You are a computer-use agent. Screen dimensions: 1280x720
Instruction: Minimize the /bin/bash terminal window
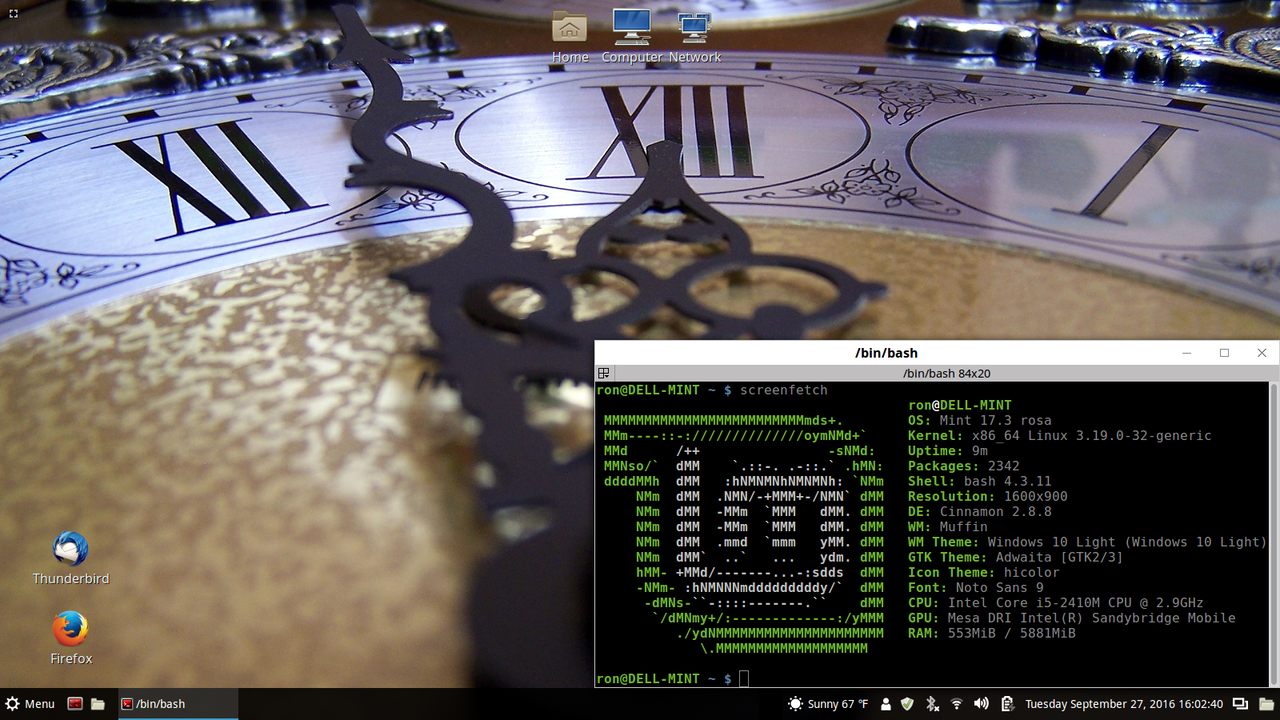click(x=1187, y=353)
